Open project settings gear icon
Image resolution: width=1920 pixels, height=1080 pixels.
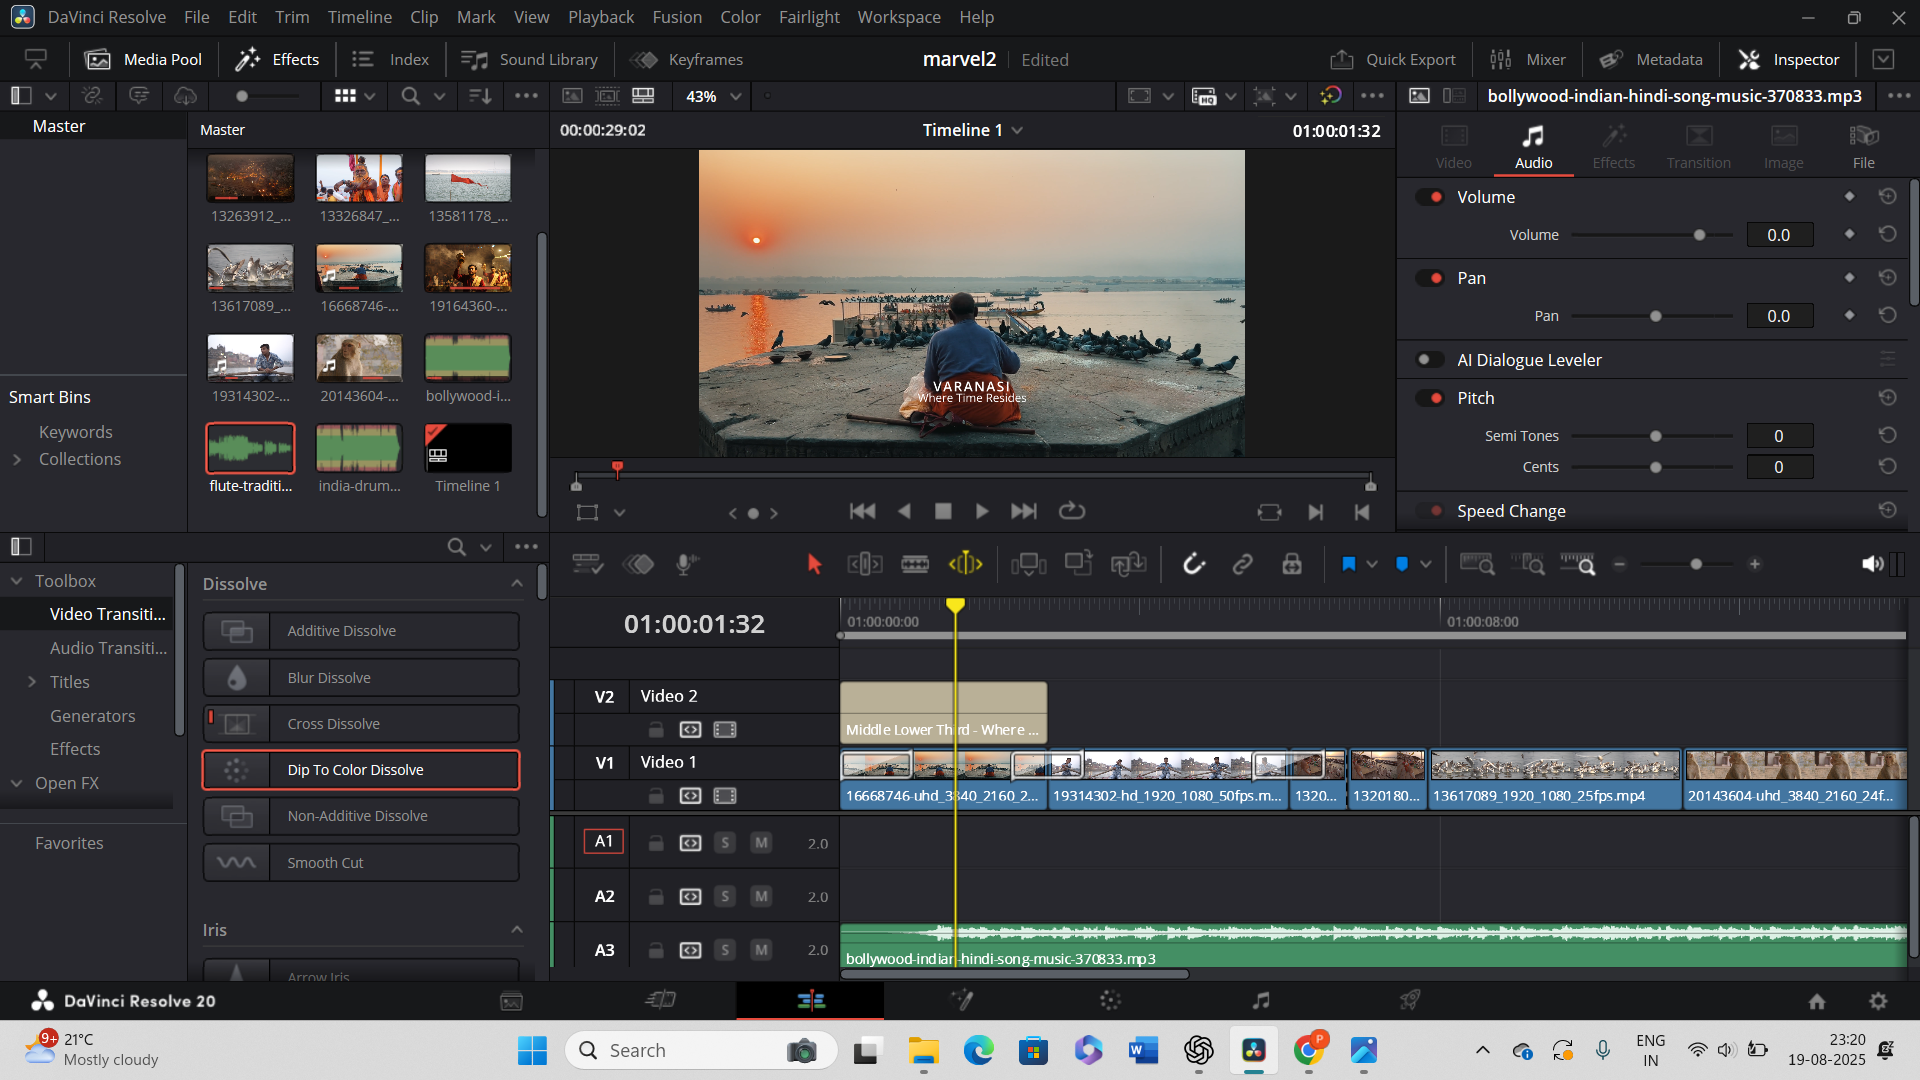point(1878,1000)
